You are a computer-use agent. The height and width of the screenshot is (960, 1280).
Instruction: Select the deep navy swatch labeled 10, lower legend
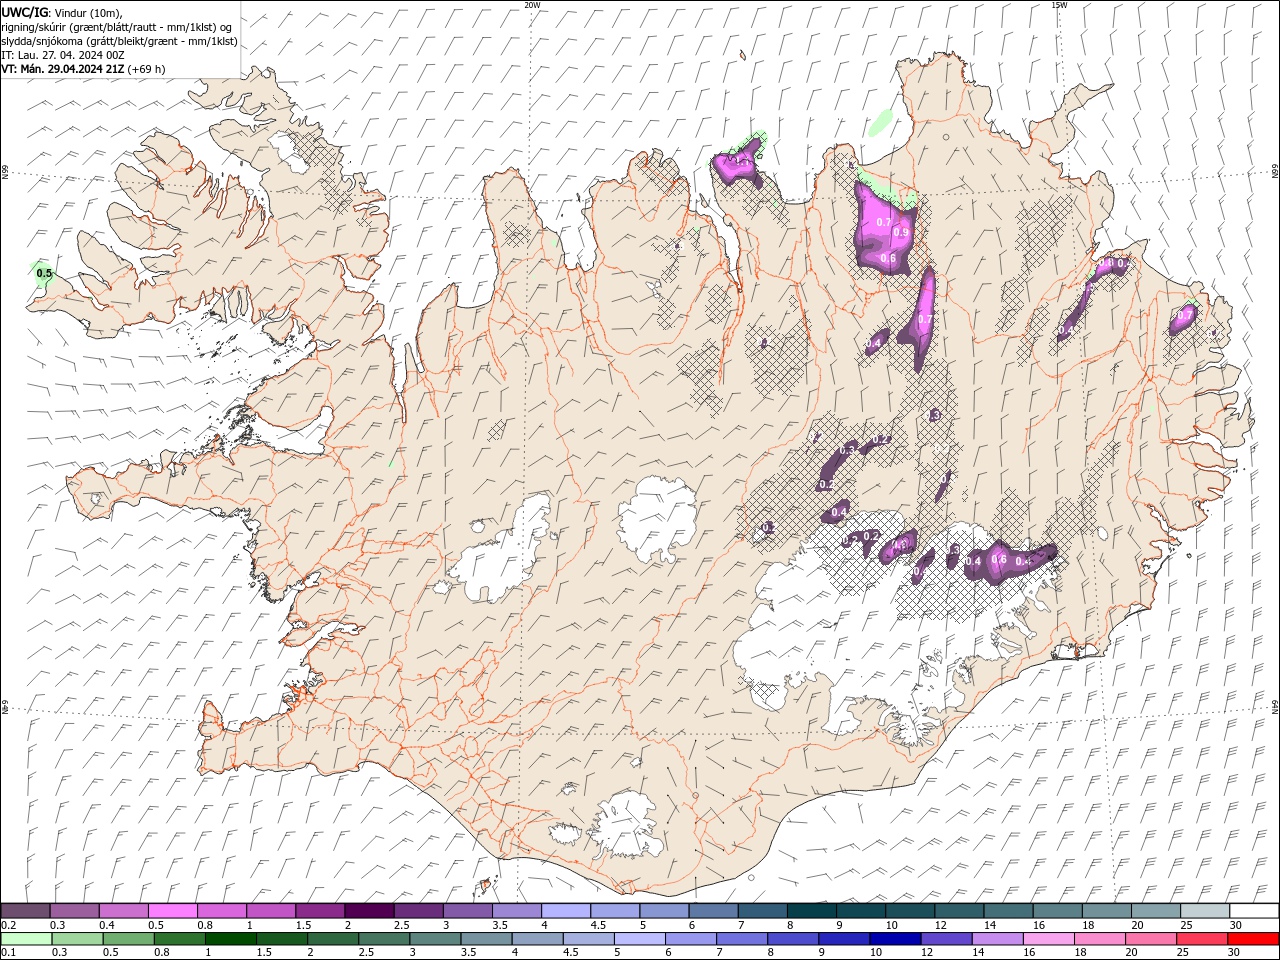click(x=894, y=939)
